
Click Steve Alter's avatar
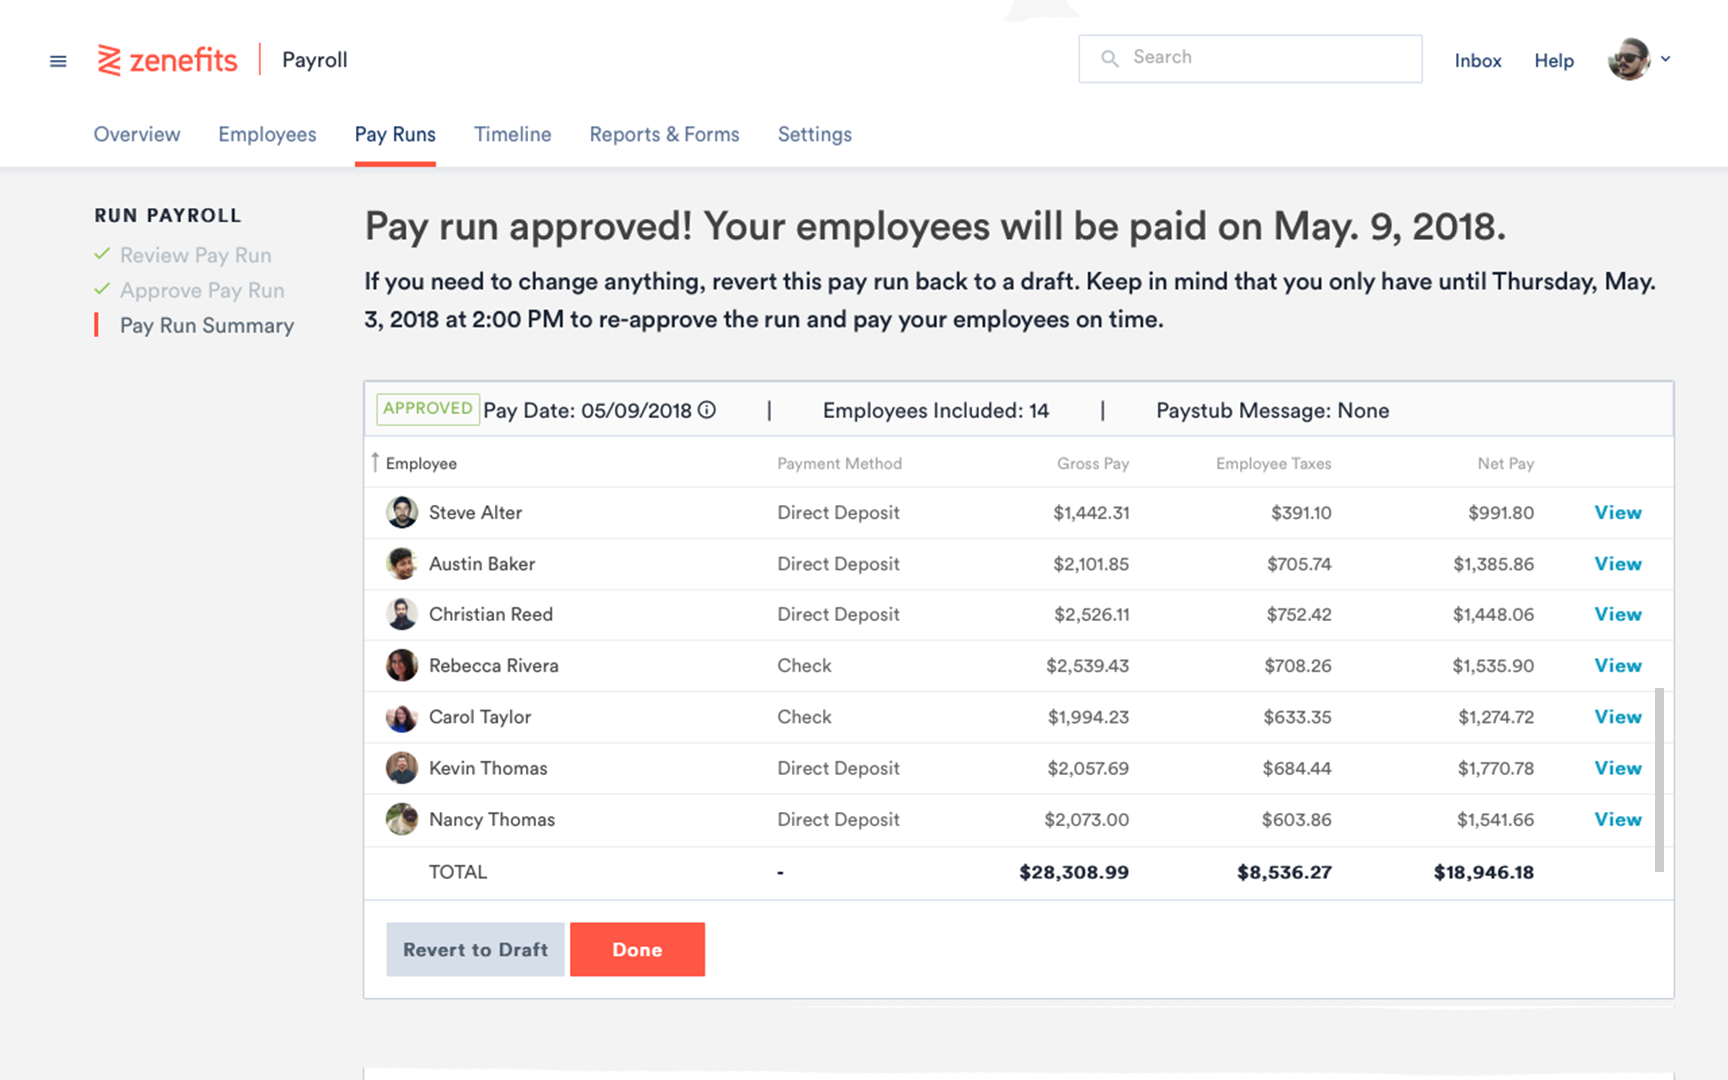(402, 512)
